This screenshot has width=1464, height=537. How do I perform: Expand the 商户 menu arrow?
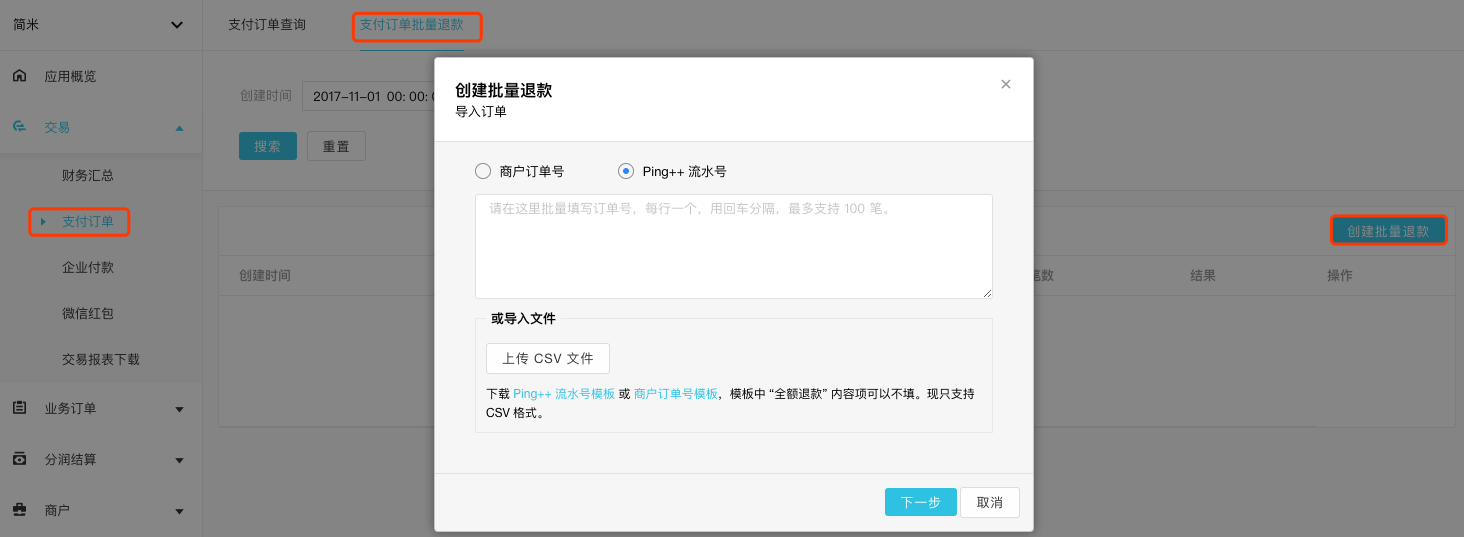click(179, 511)
